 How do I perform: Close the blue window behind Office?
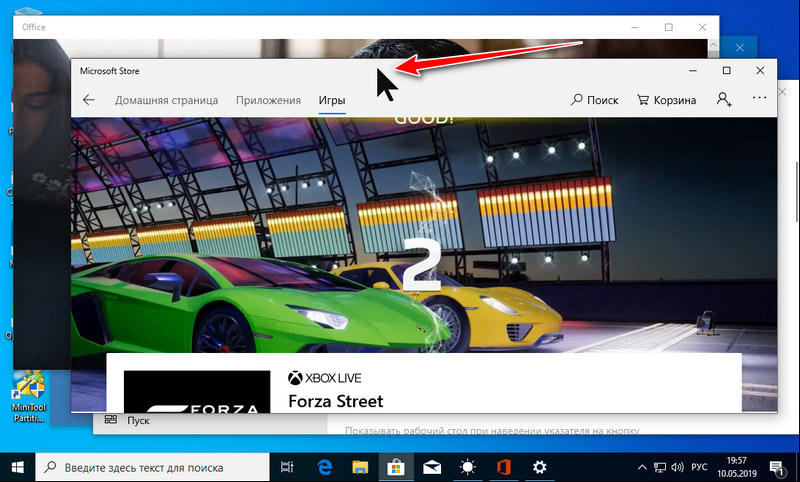(x=740, y=48)
